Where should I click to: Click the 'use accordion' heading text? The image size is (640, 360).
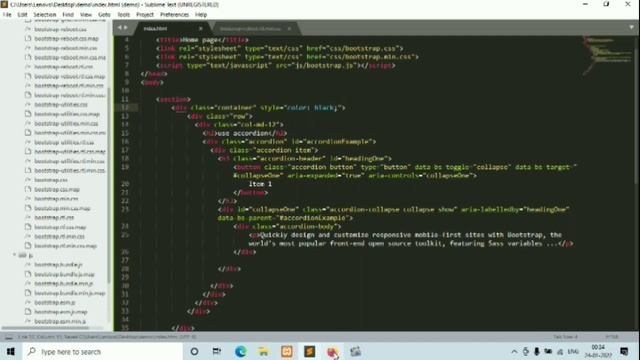pyautogui.click(x=242, y=133)
